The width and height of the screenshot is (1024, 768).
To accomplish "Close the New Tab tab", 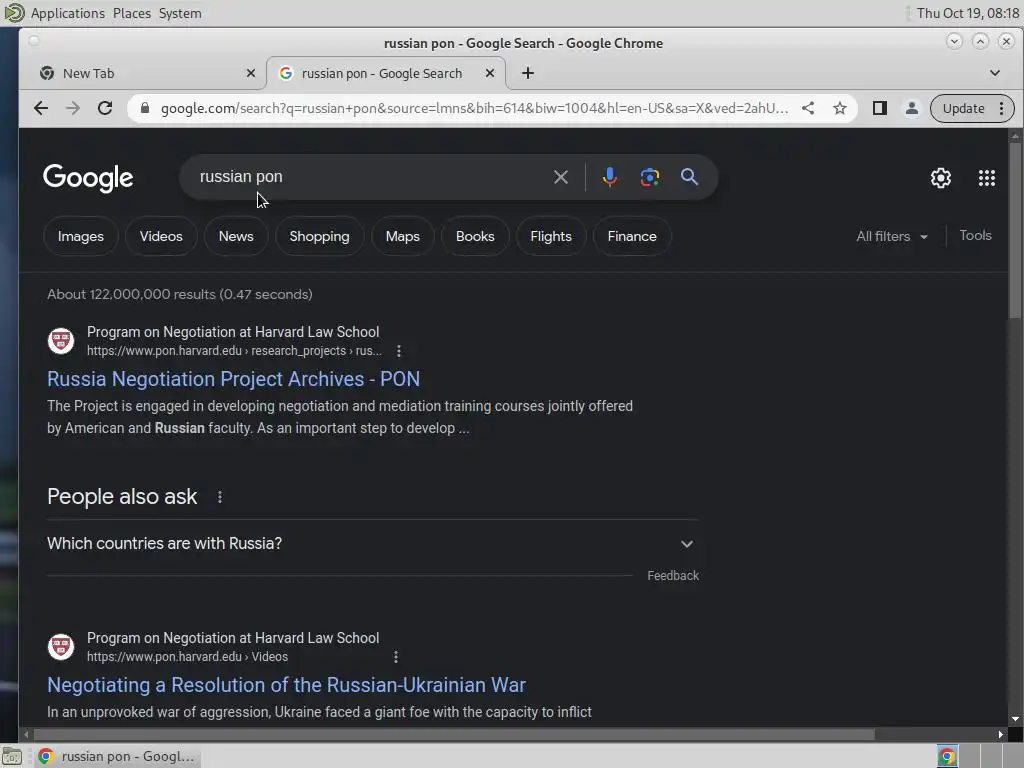I will pyautogui.click(x=251, y=73).
